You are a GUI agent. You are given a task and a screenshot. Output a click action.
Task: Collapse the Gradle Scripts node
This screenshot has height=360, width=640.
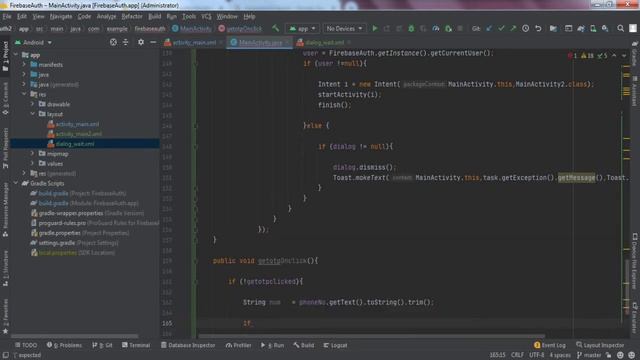[x=16, y=183]
